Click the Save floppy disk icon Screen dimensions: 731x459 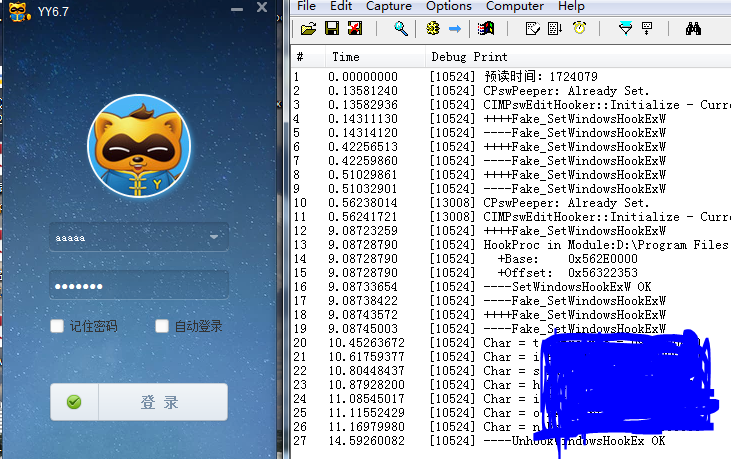pyautogui.click(x=332, y=28)
